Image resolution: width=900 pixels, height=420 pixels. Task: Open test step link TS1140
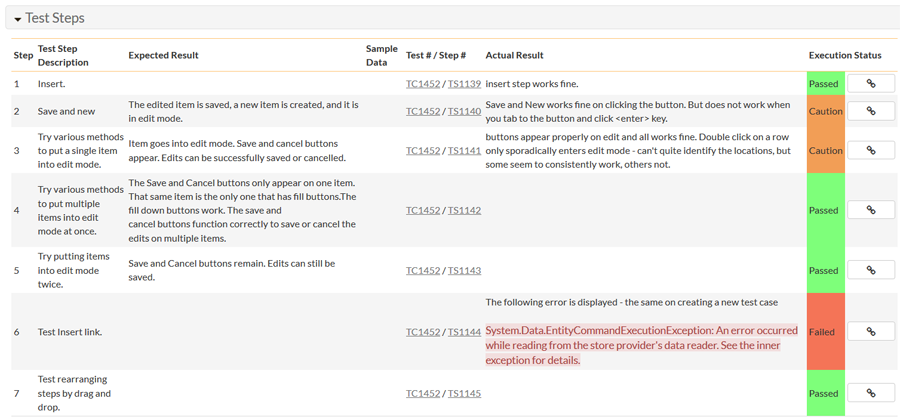tap(464, 111)
